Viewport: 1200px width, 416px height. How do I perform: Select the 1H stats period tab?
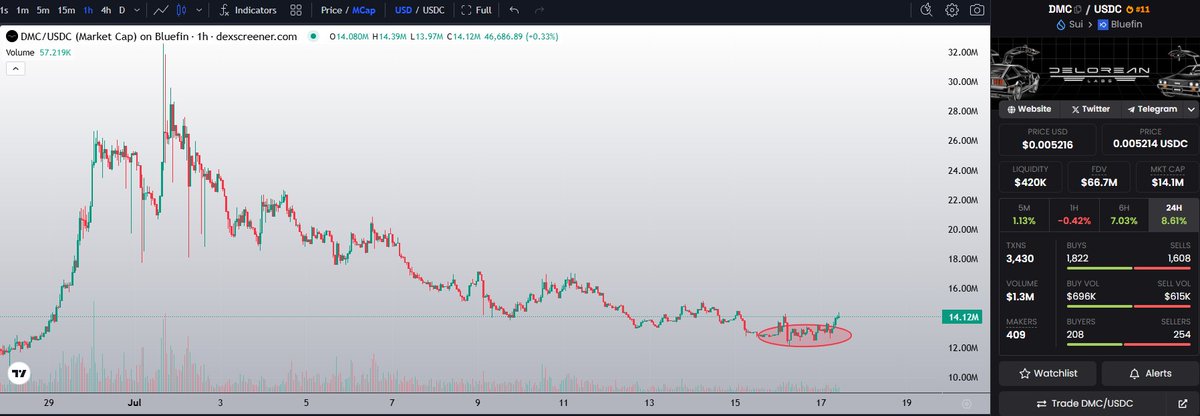tap(1074, 214)
